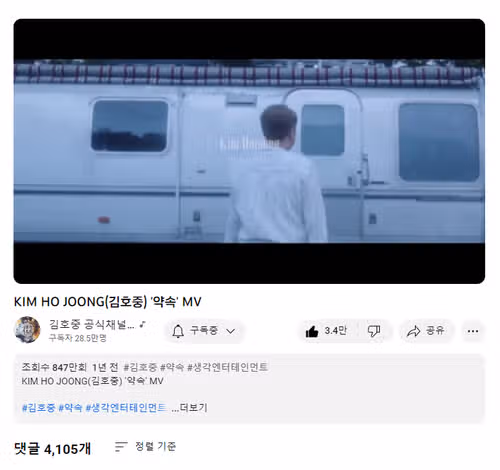
Task: Open the 김호중 channel avatar
Action: click(27, 329)
